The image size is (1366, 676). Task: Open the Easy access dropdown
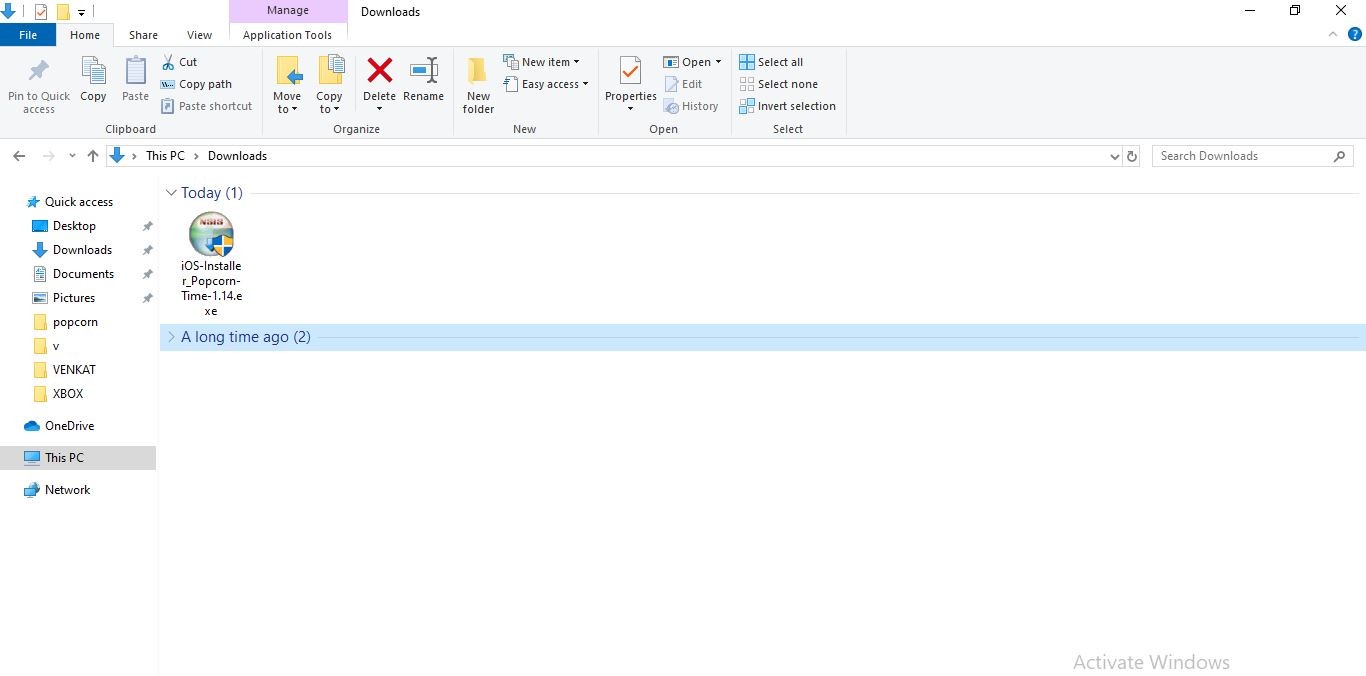coord(546,84)
